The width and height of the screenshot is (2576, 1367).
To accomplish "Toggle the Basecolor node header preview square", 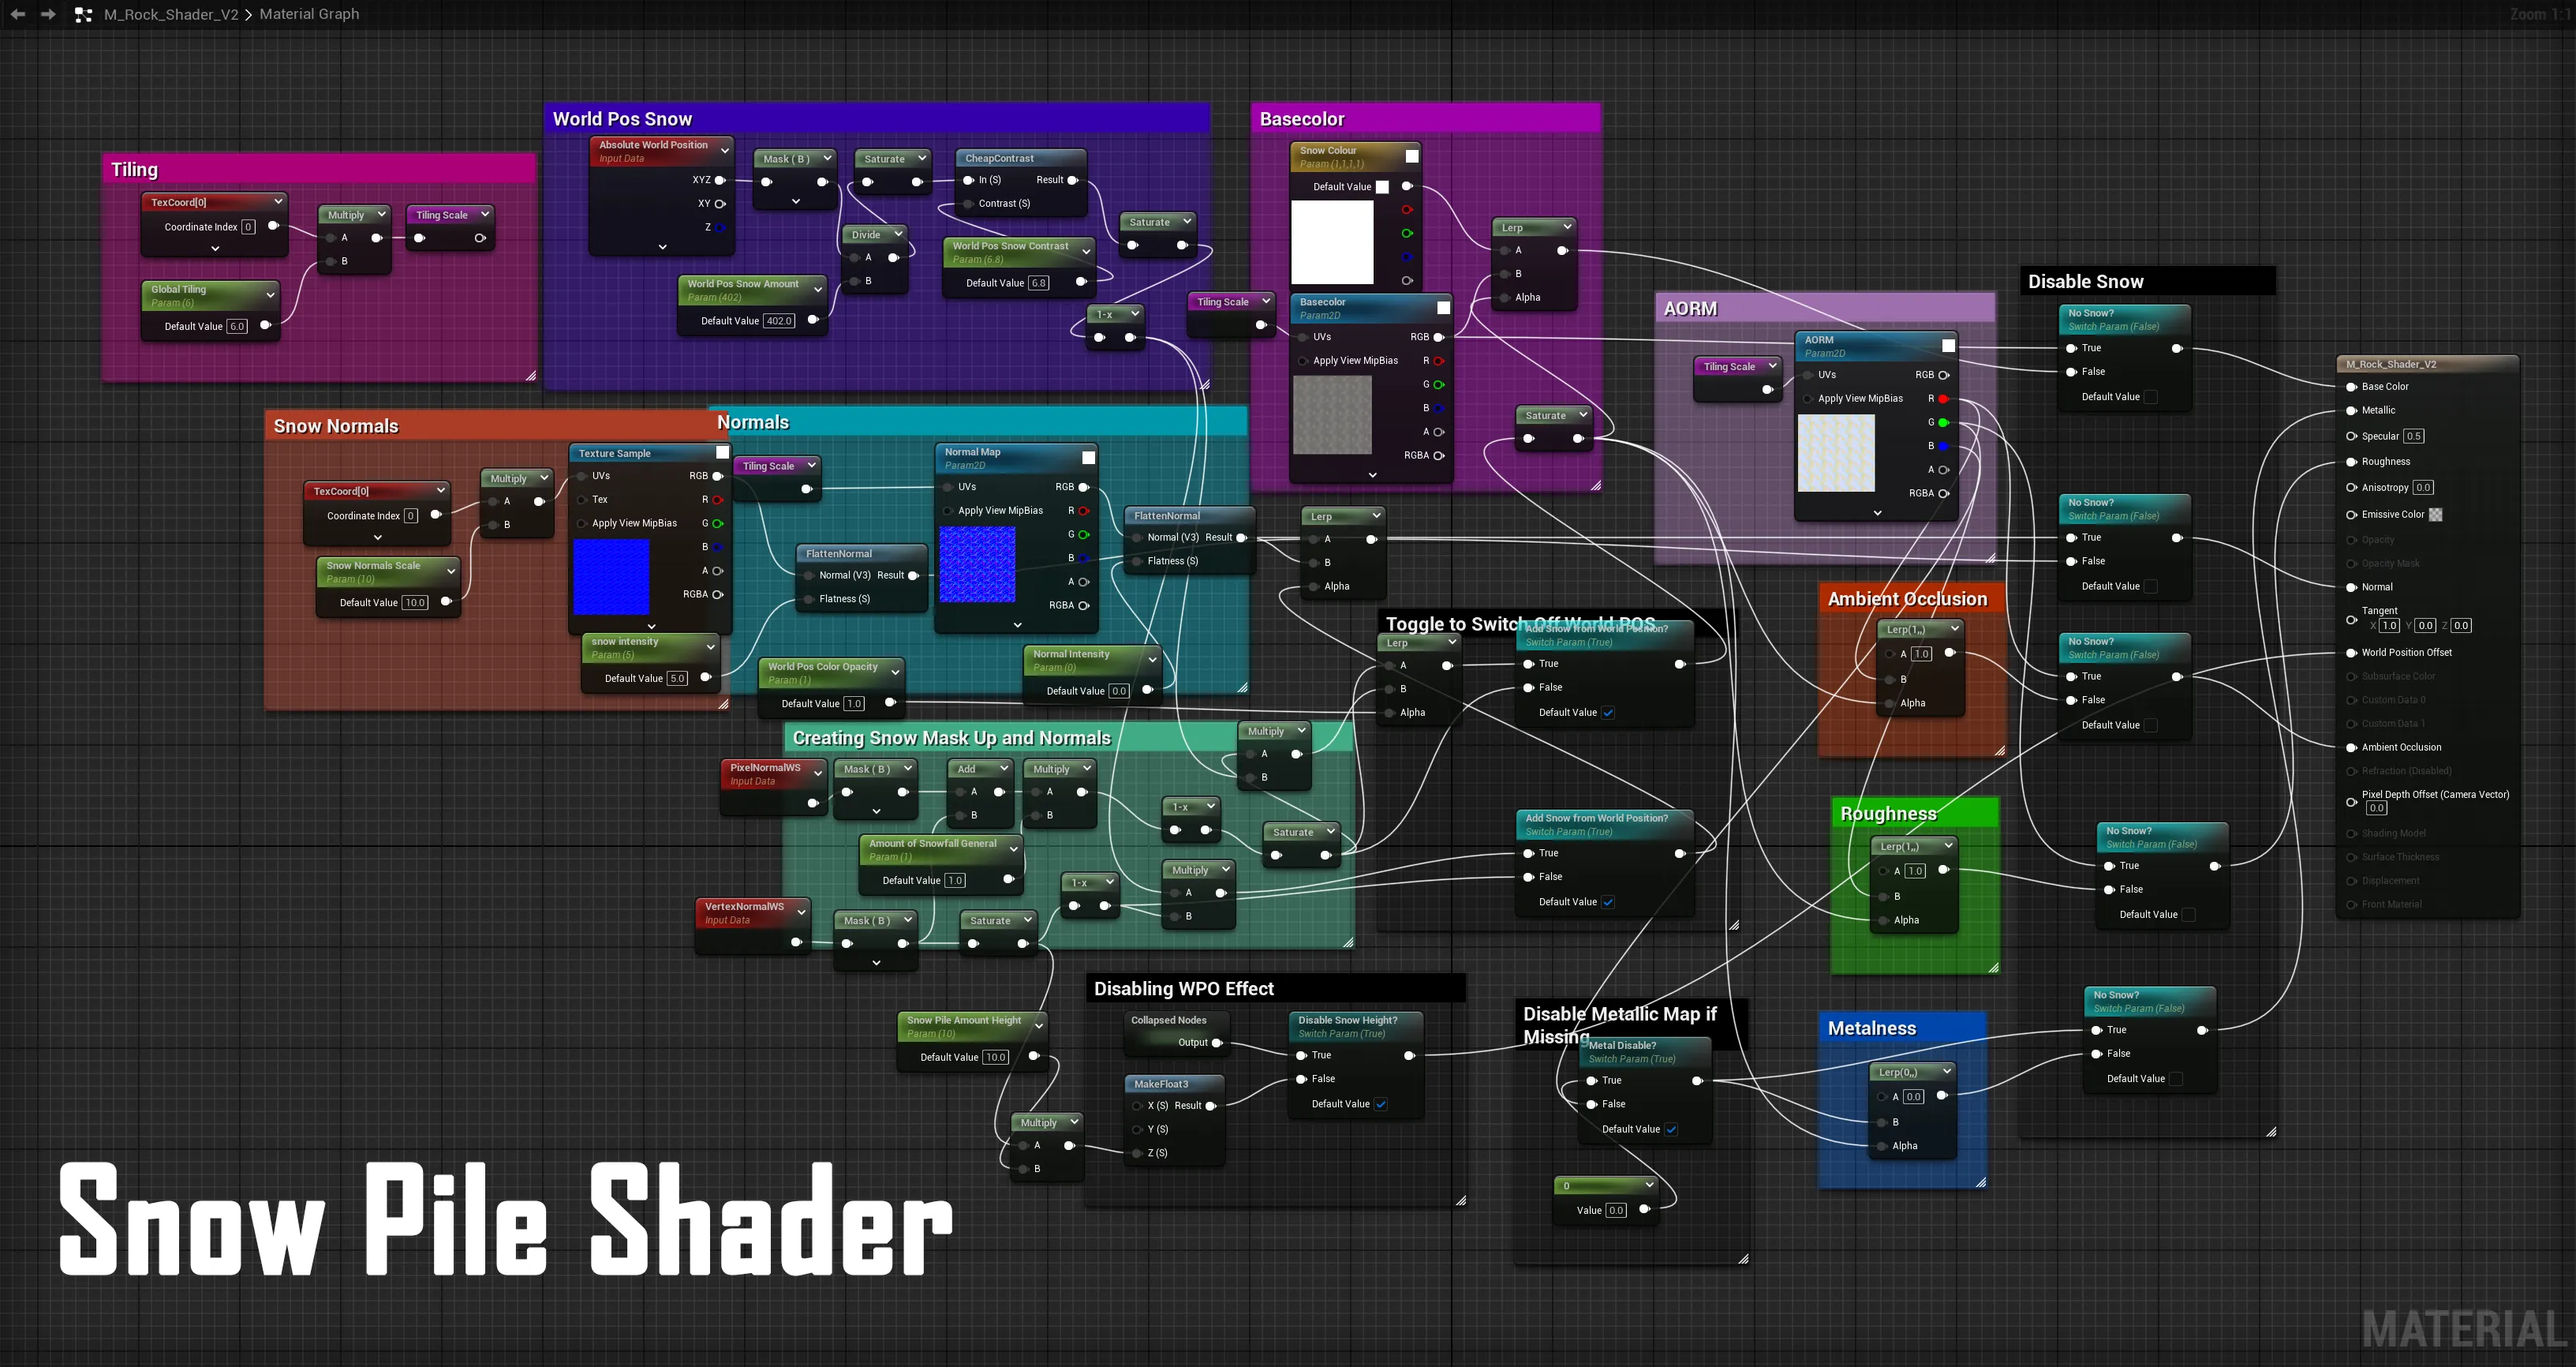I will coord(1443,308).
